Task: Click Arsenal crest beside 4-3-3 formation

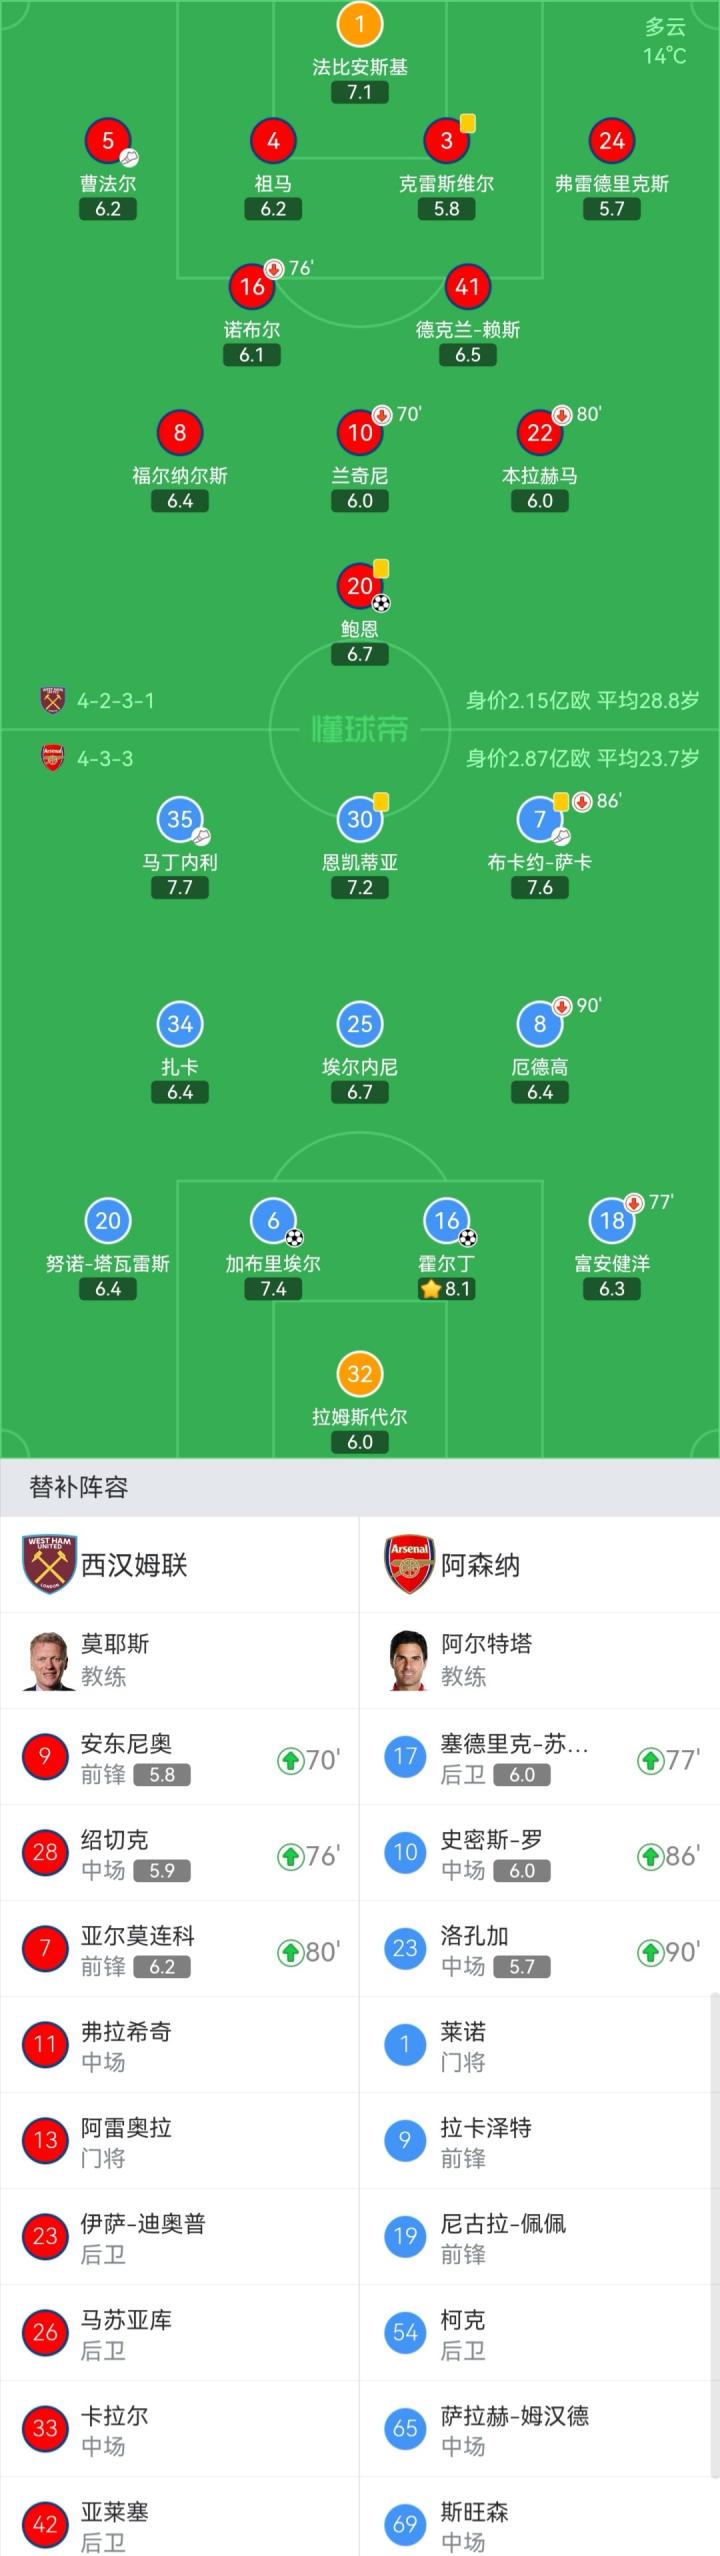Action: [52, 758]
